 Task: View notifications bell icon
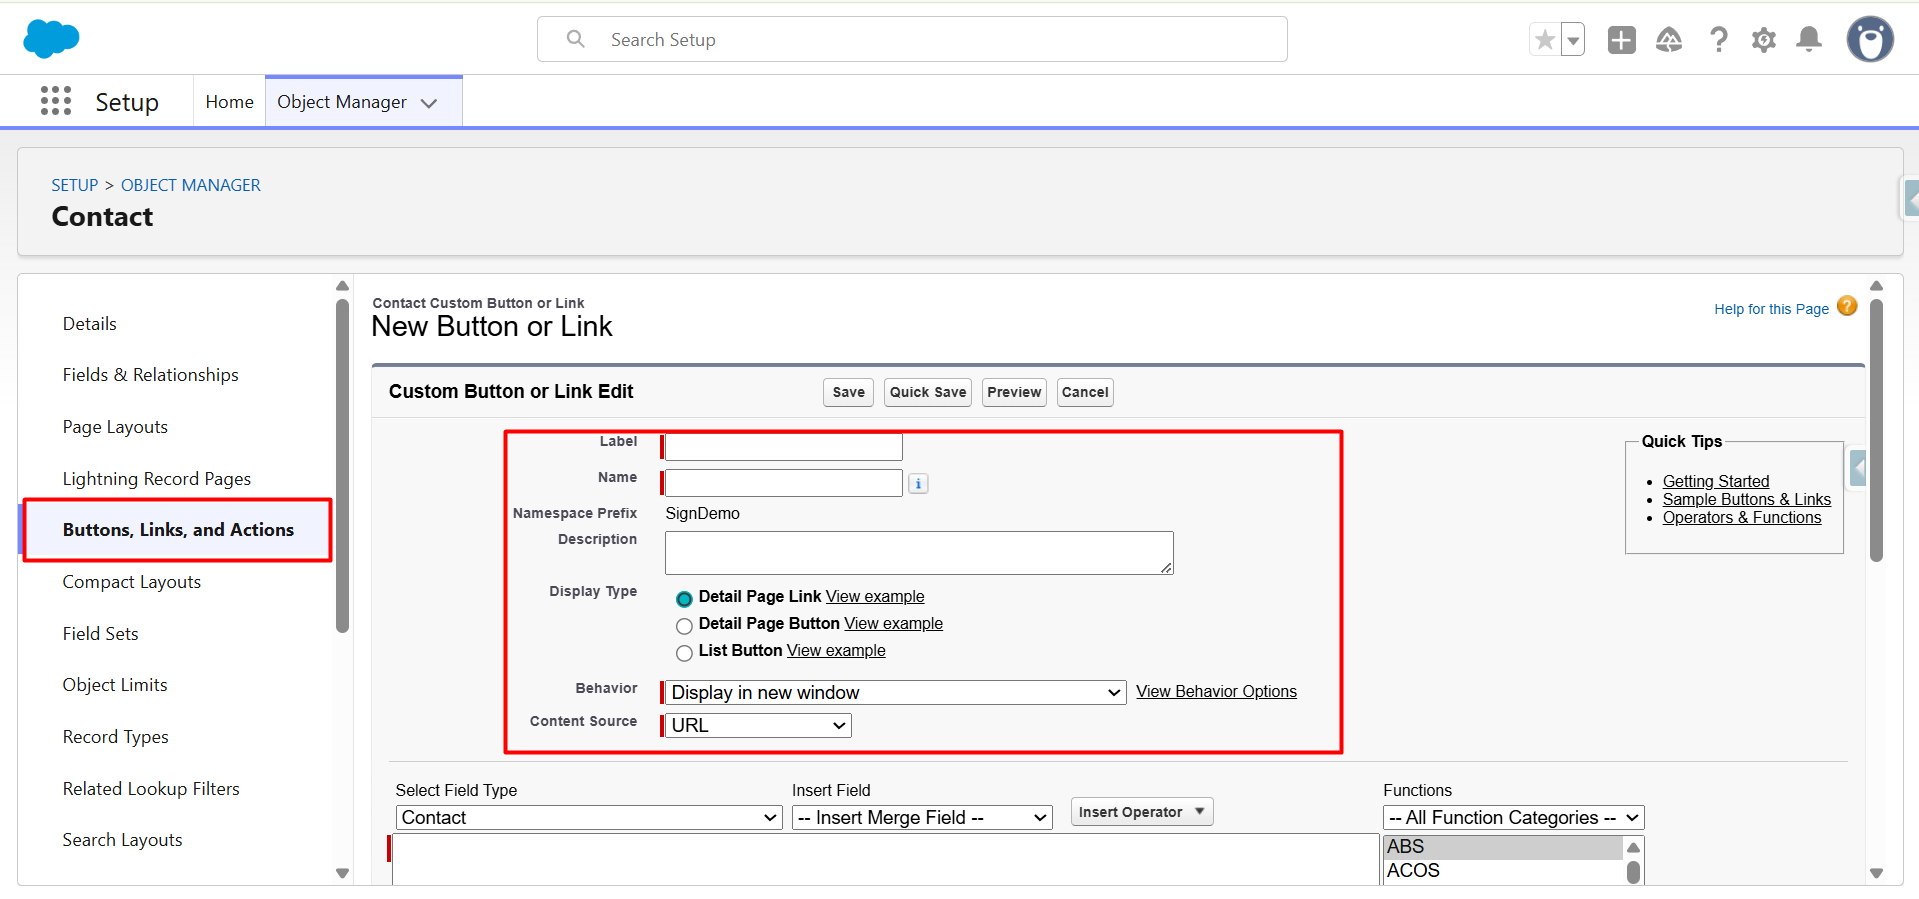pos(1809,40)
